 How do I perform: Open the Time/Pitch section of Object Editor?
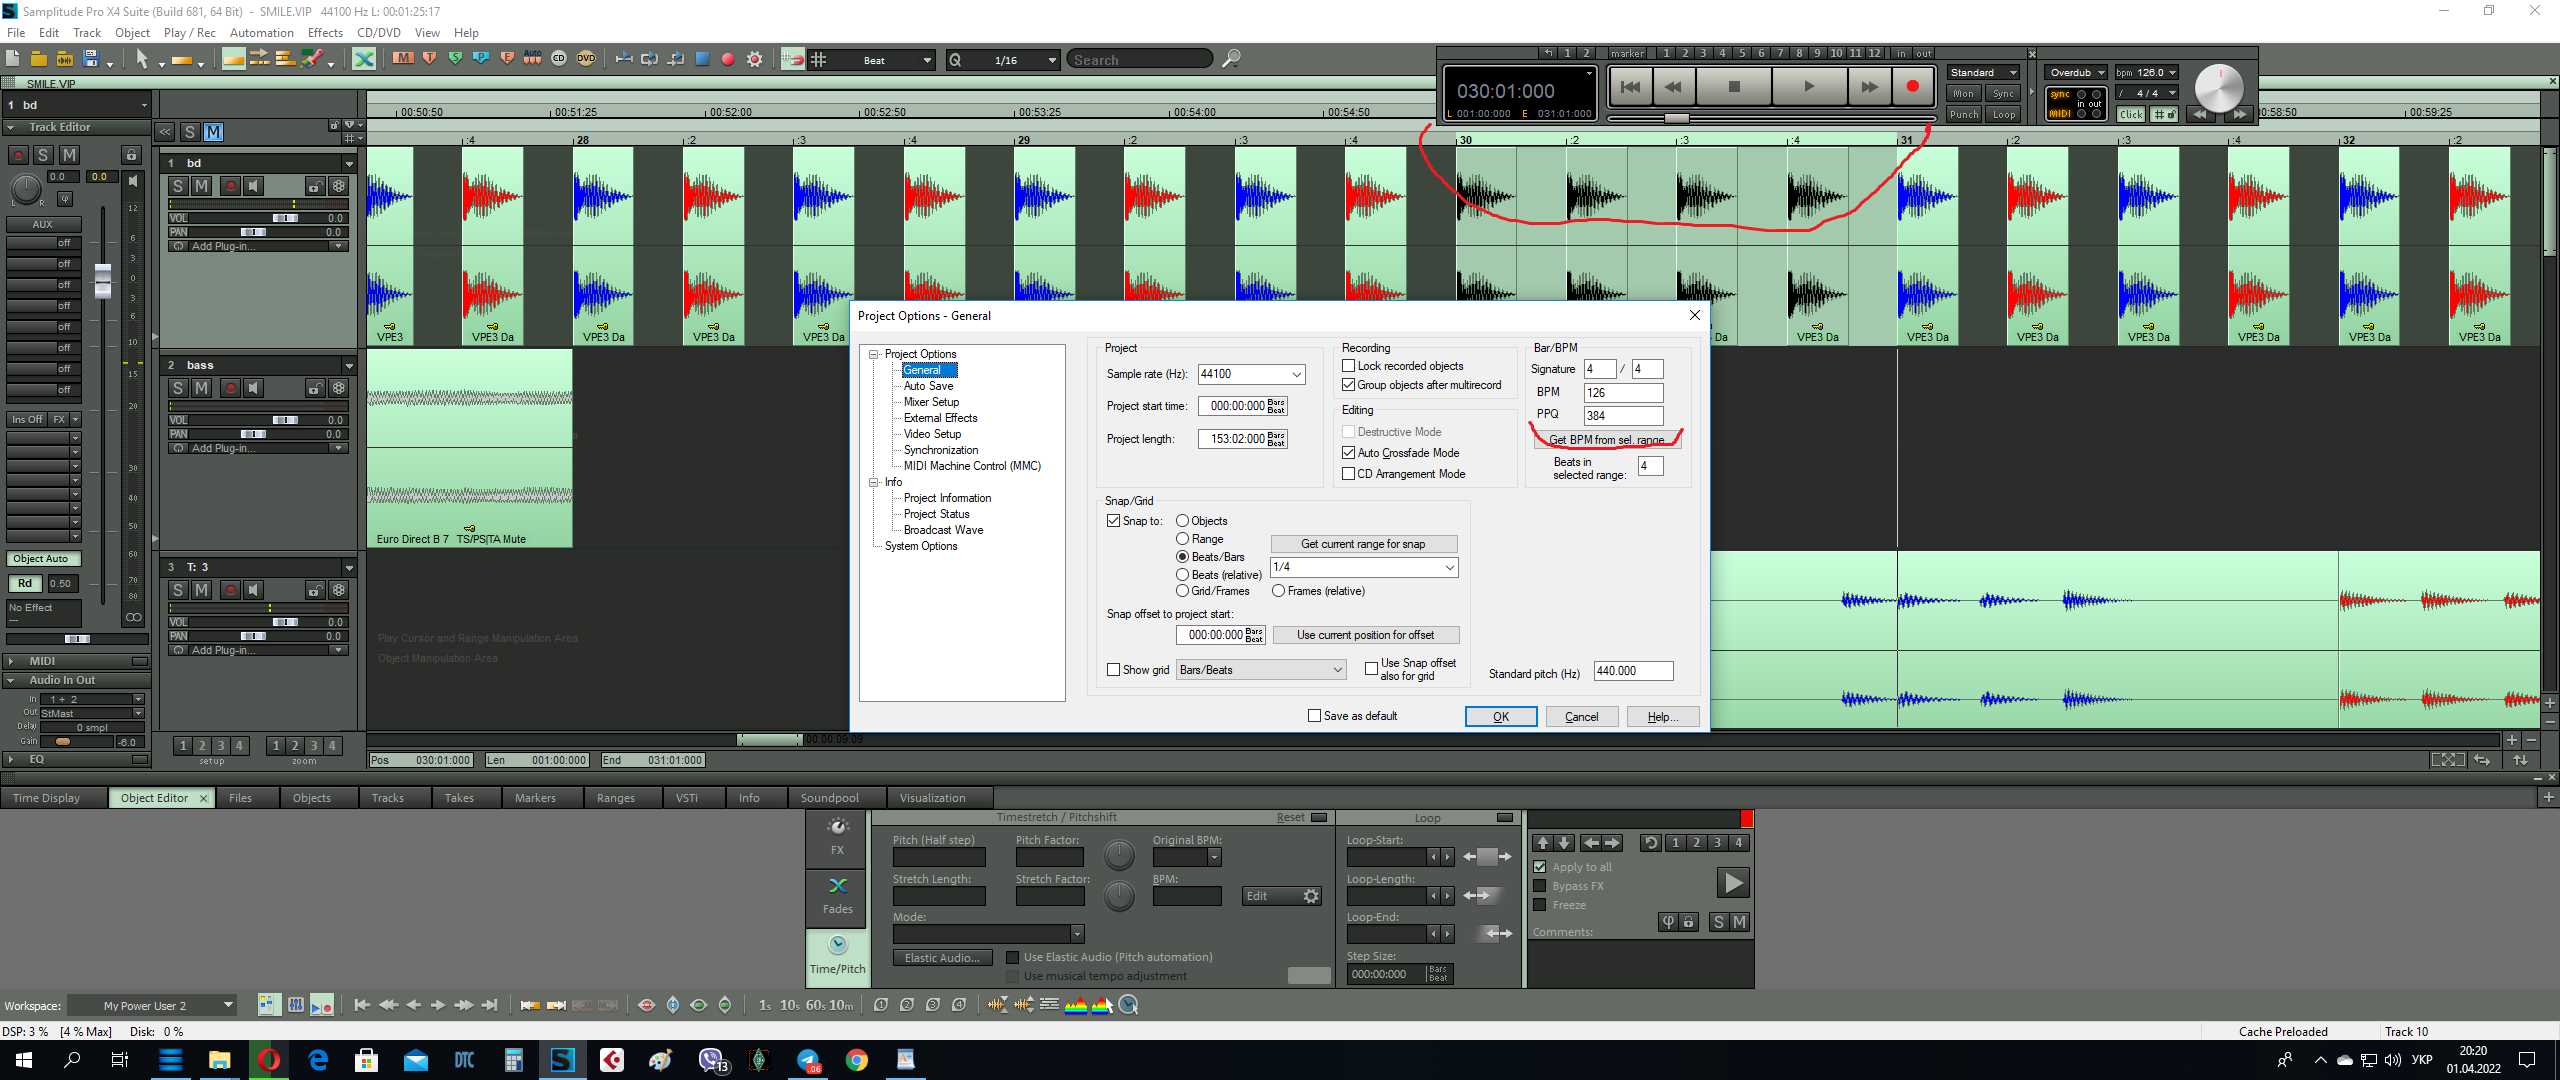pos(838,956)
